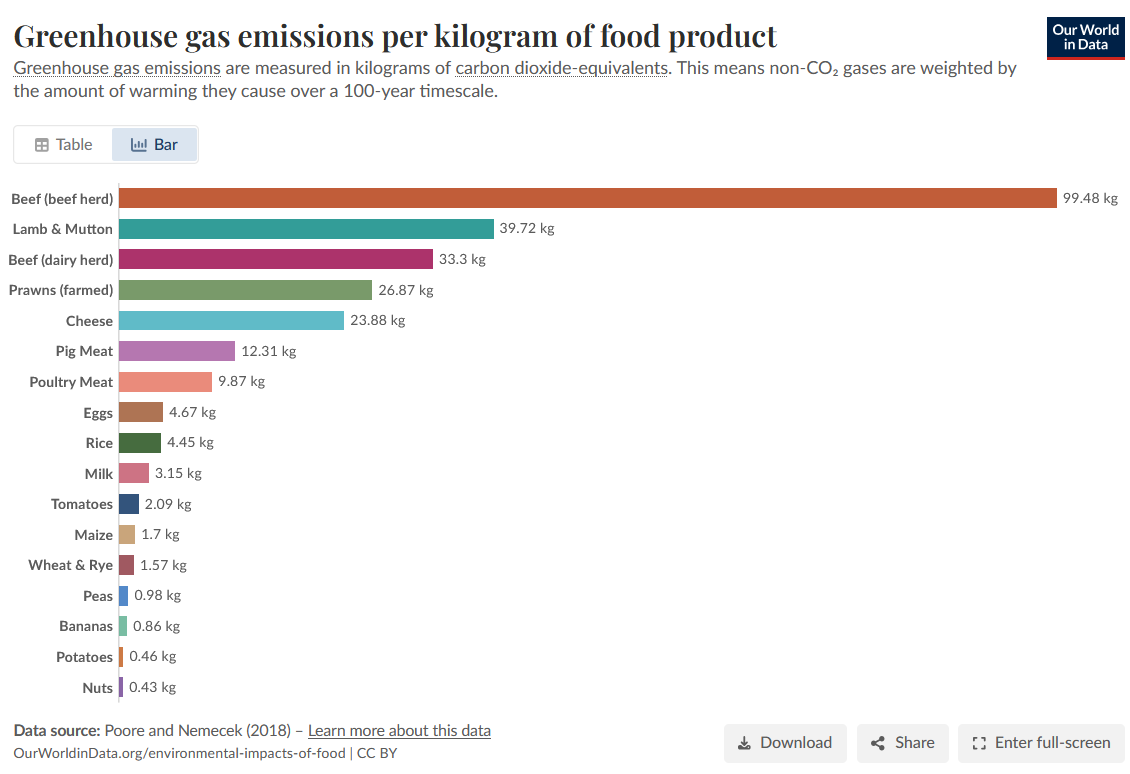Click the dark green Rice bar

tap(140, 442)
